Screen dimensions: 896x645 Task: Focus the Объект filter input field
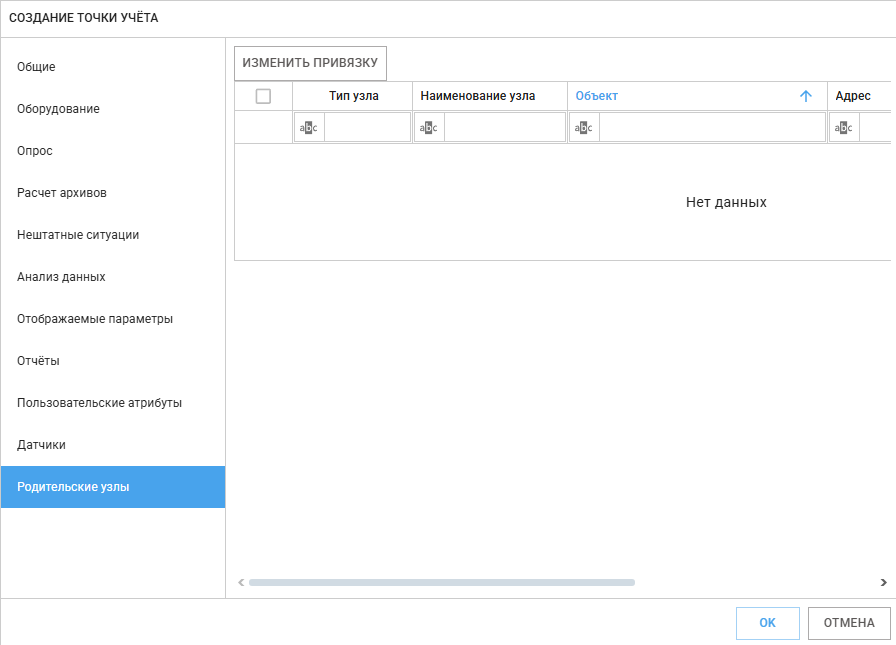pyautogui.click(x=711, y=128)
